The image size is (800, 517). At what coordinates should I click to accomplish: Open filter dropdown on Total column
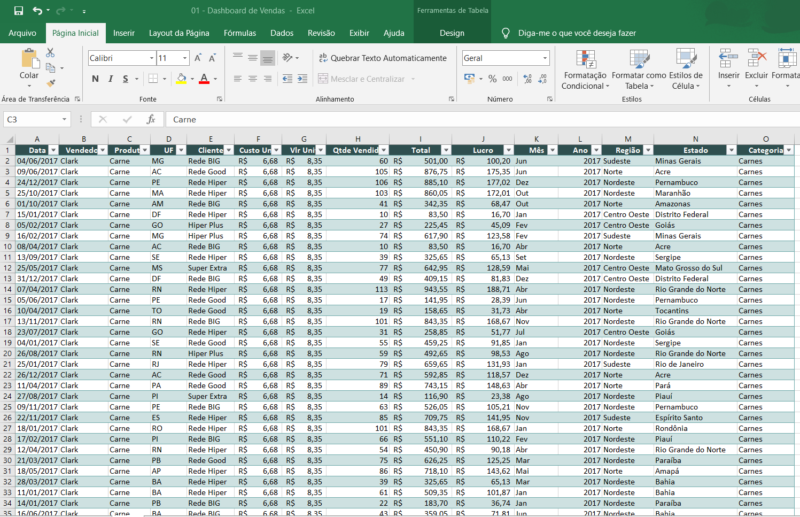pyautogui.click(x=446, y=150)
